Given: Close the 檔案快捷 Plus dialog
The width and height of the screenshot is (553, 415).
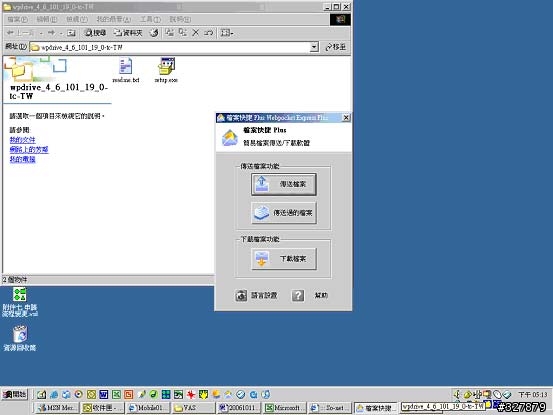Looking at the screenshot, I should tap(346, 117).
